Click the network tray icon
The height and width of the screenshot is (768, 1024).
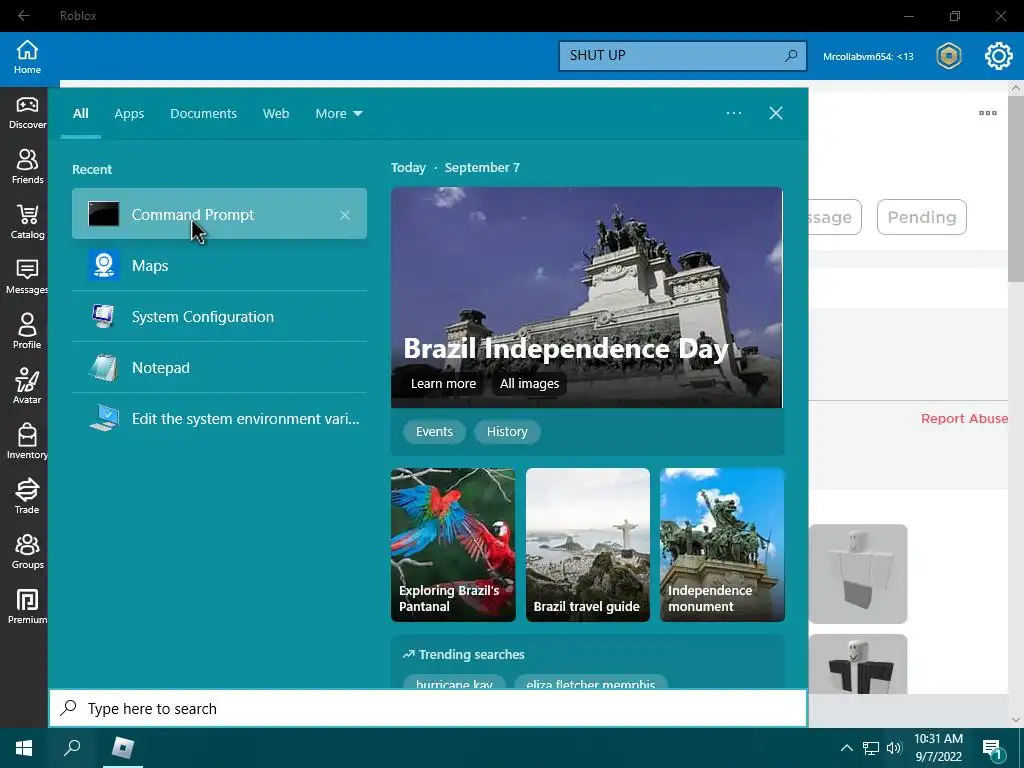[871, 748]
